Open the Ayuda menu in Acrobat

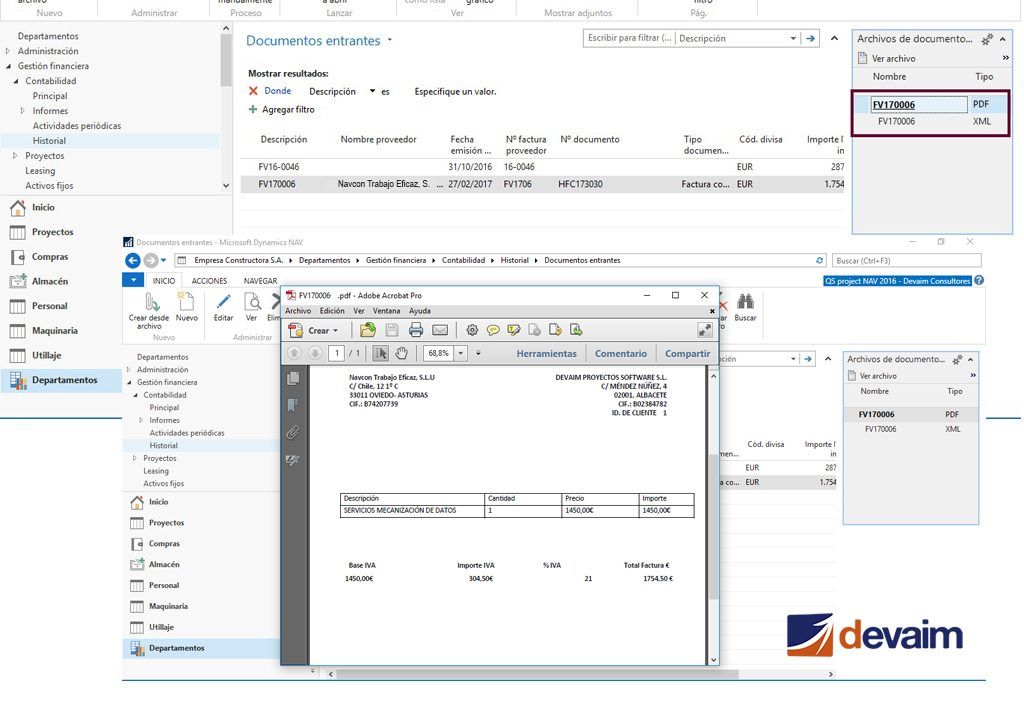pos(419,311)
